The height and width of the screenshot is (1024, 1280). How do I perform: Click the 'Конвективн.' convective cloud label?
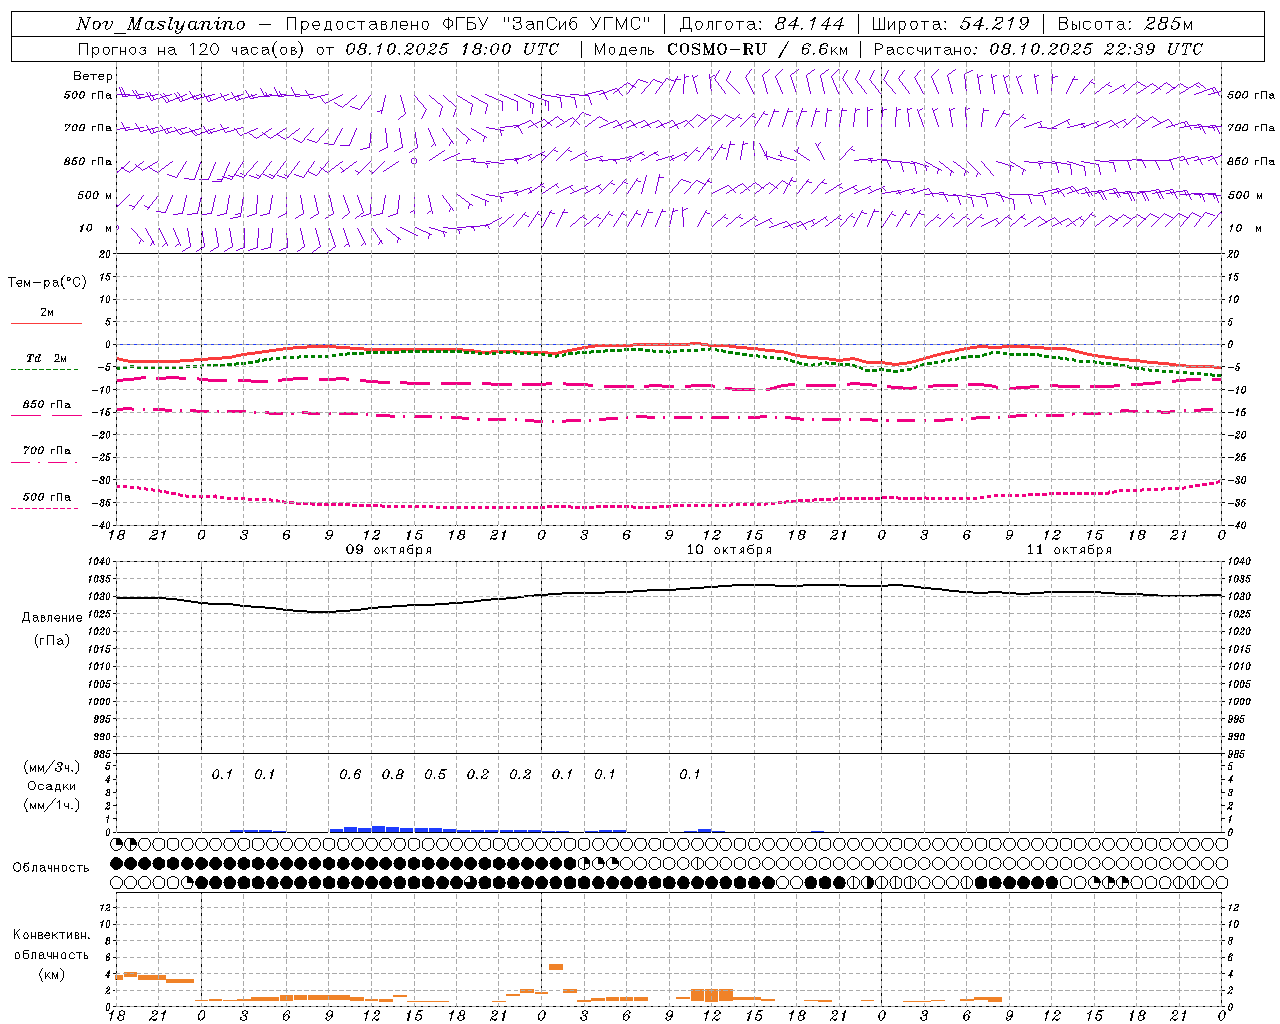(x=51, y=935)
